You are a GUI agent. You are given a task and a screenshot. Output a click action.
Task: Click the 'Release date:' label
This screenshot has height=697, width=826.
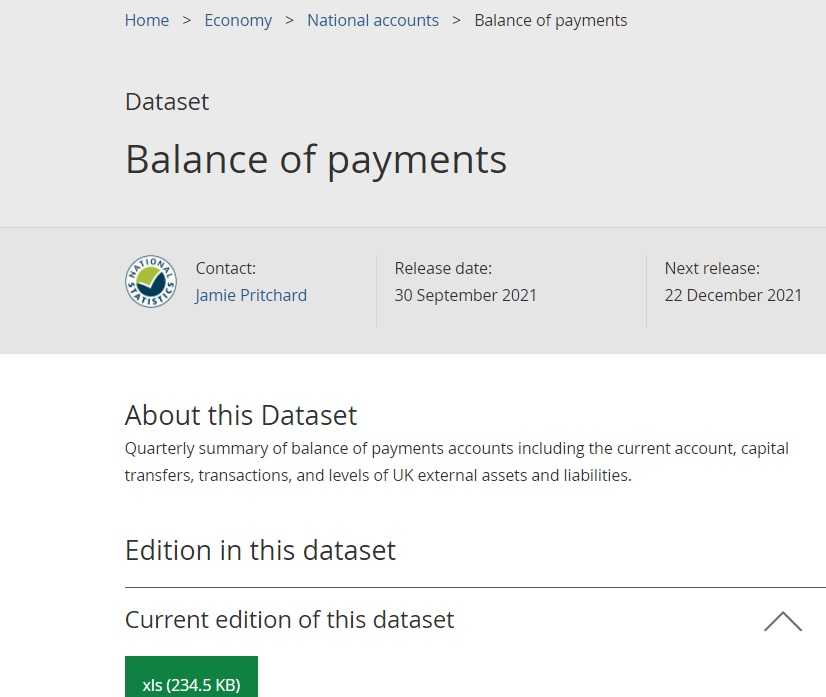443,268
